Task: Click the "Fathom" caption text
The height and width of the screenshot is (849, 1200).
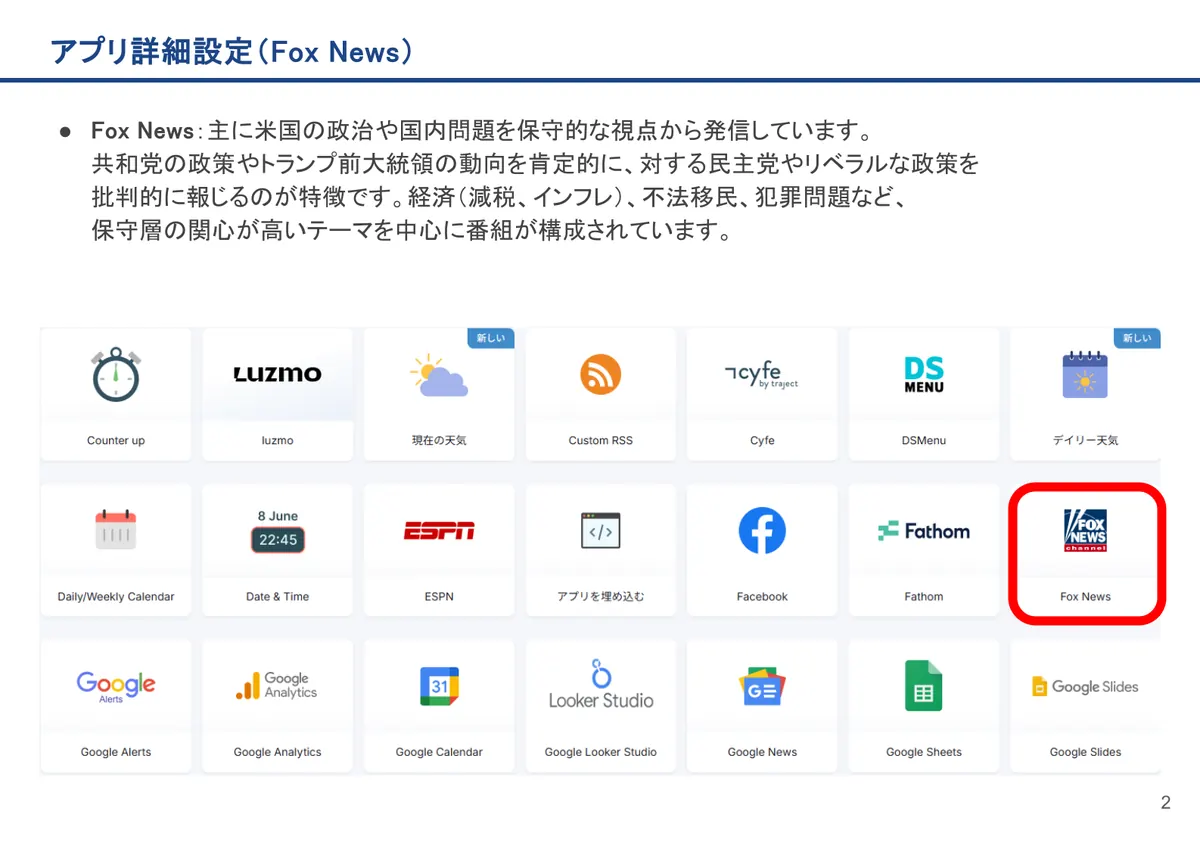Action: coord(924,596)
